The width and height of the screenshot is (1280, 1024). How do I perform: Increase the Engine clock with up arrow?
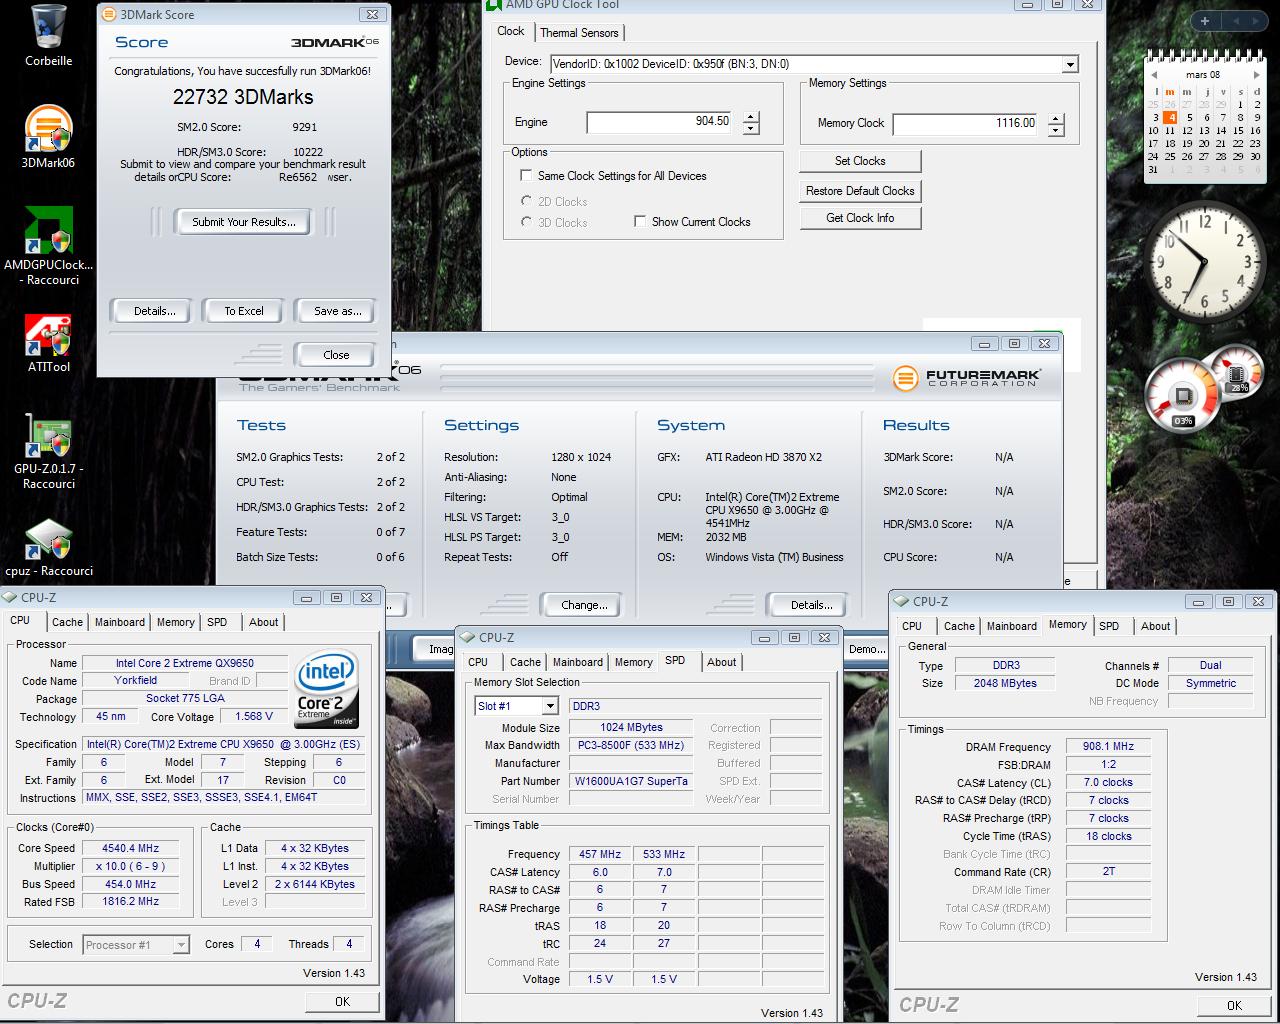(x=751, y=117)
